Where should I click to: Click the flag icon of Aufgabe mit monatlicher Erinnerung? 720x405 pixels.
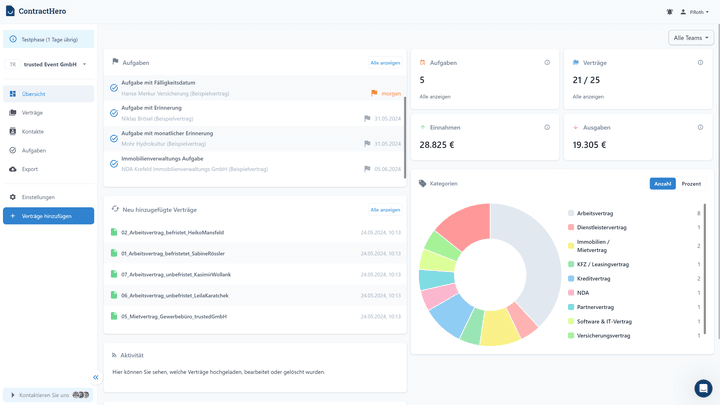[x=367, y=144]
